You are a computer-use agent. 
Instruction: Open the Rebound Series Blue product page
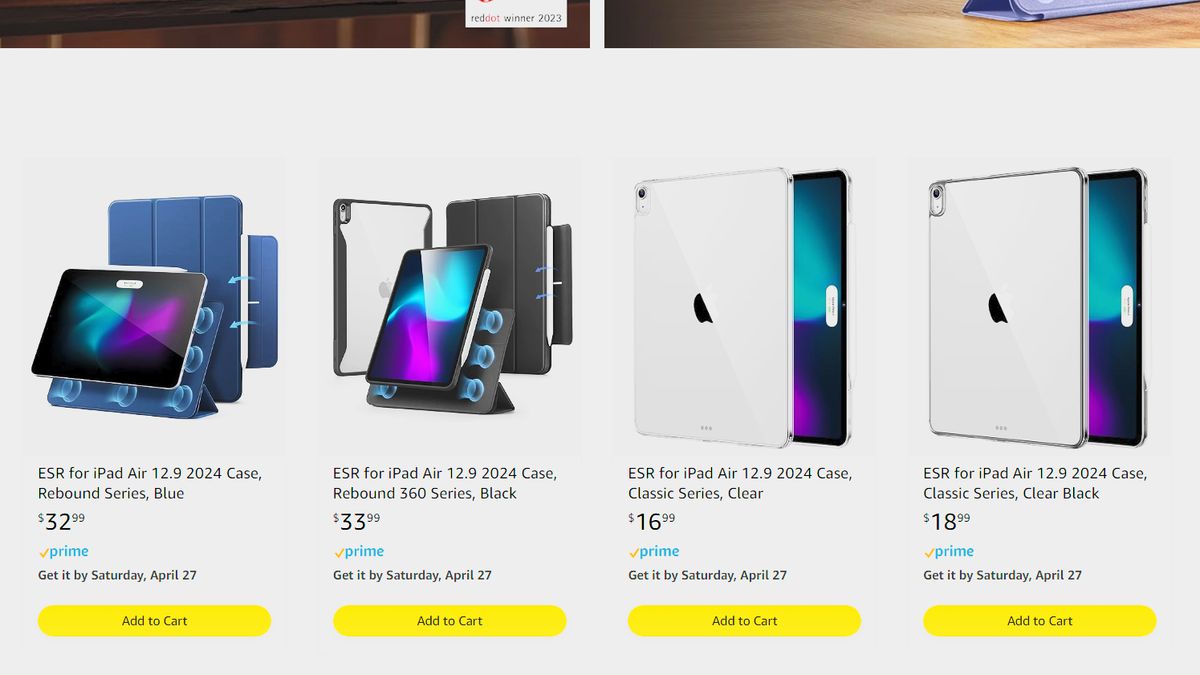click(x=148, y=483)
